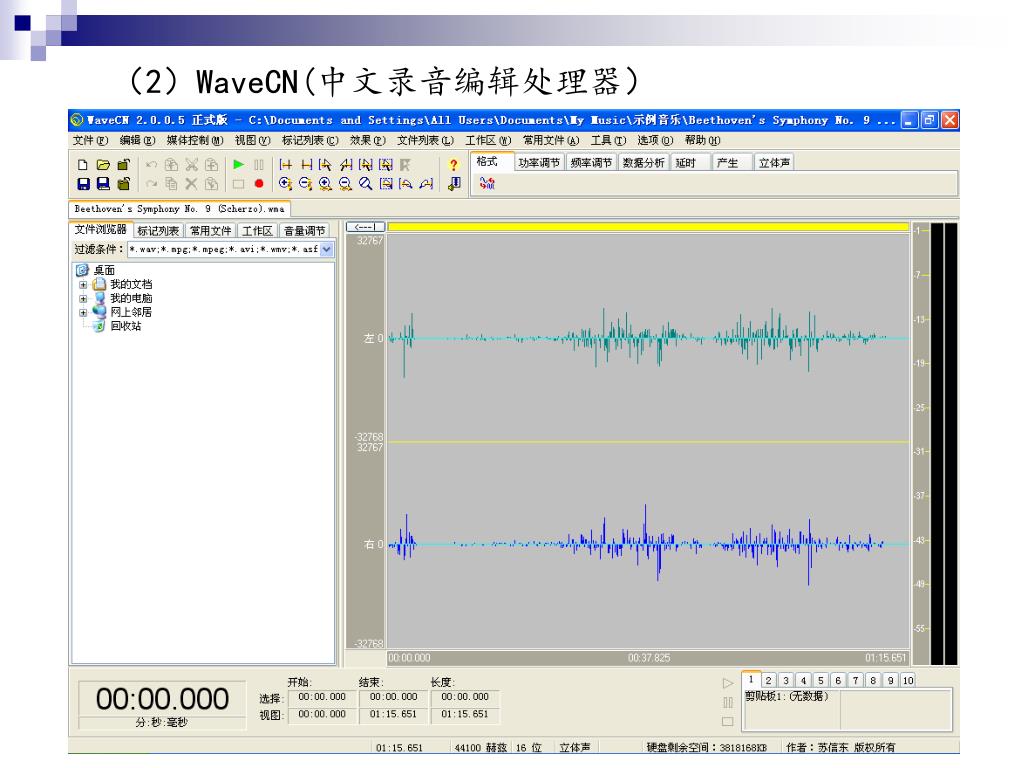The image size is (1024, 768).
Task: Select the 常用文件 side panel tab
Action: click(210, 231)
